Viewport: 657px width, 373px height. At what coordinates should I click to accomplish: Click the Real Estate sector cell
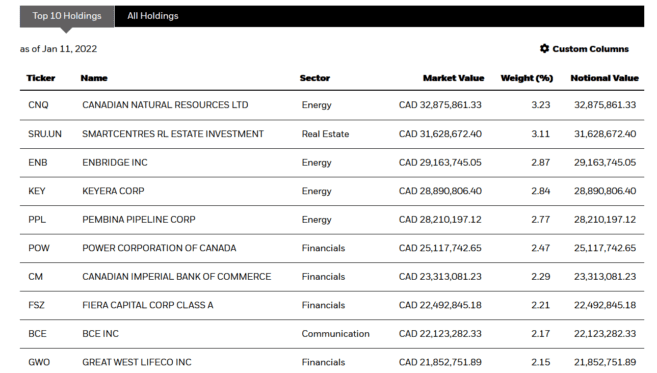pyautogui.click(x=325, y=134)
